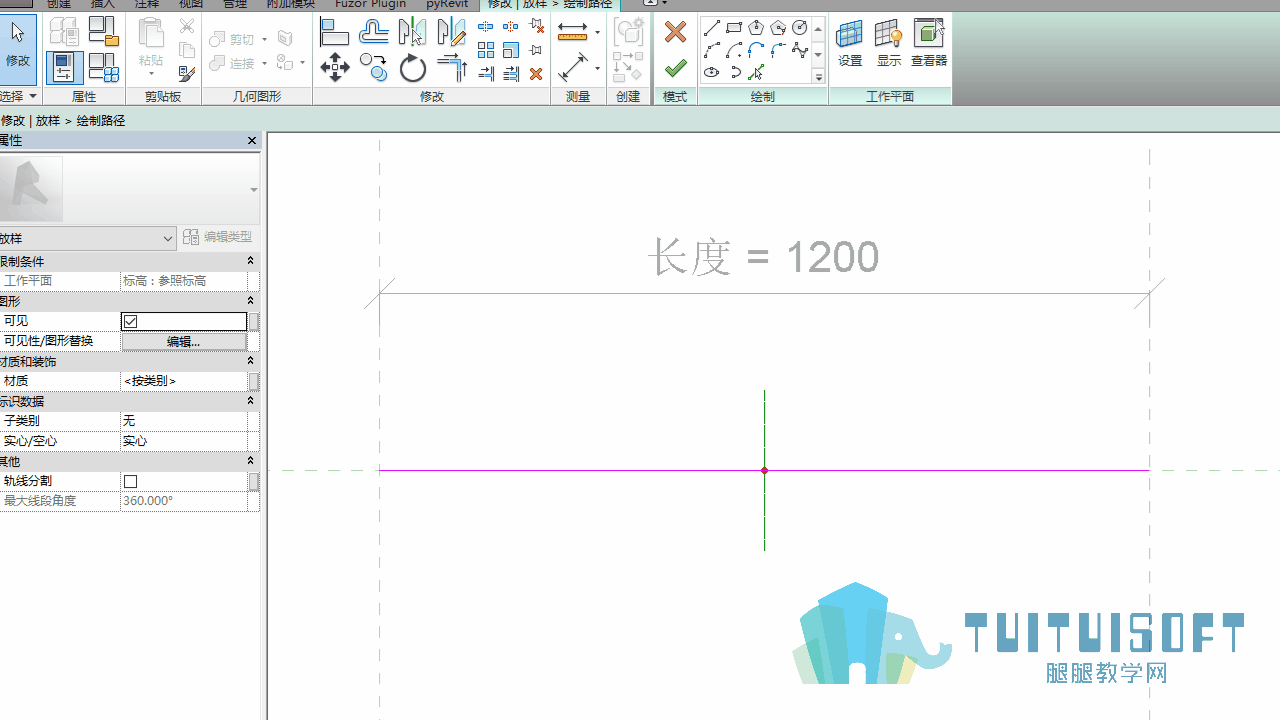Collapse the 限制条件 section
Screen dimensions: 1280x720
point(250,261)
